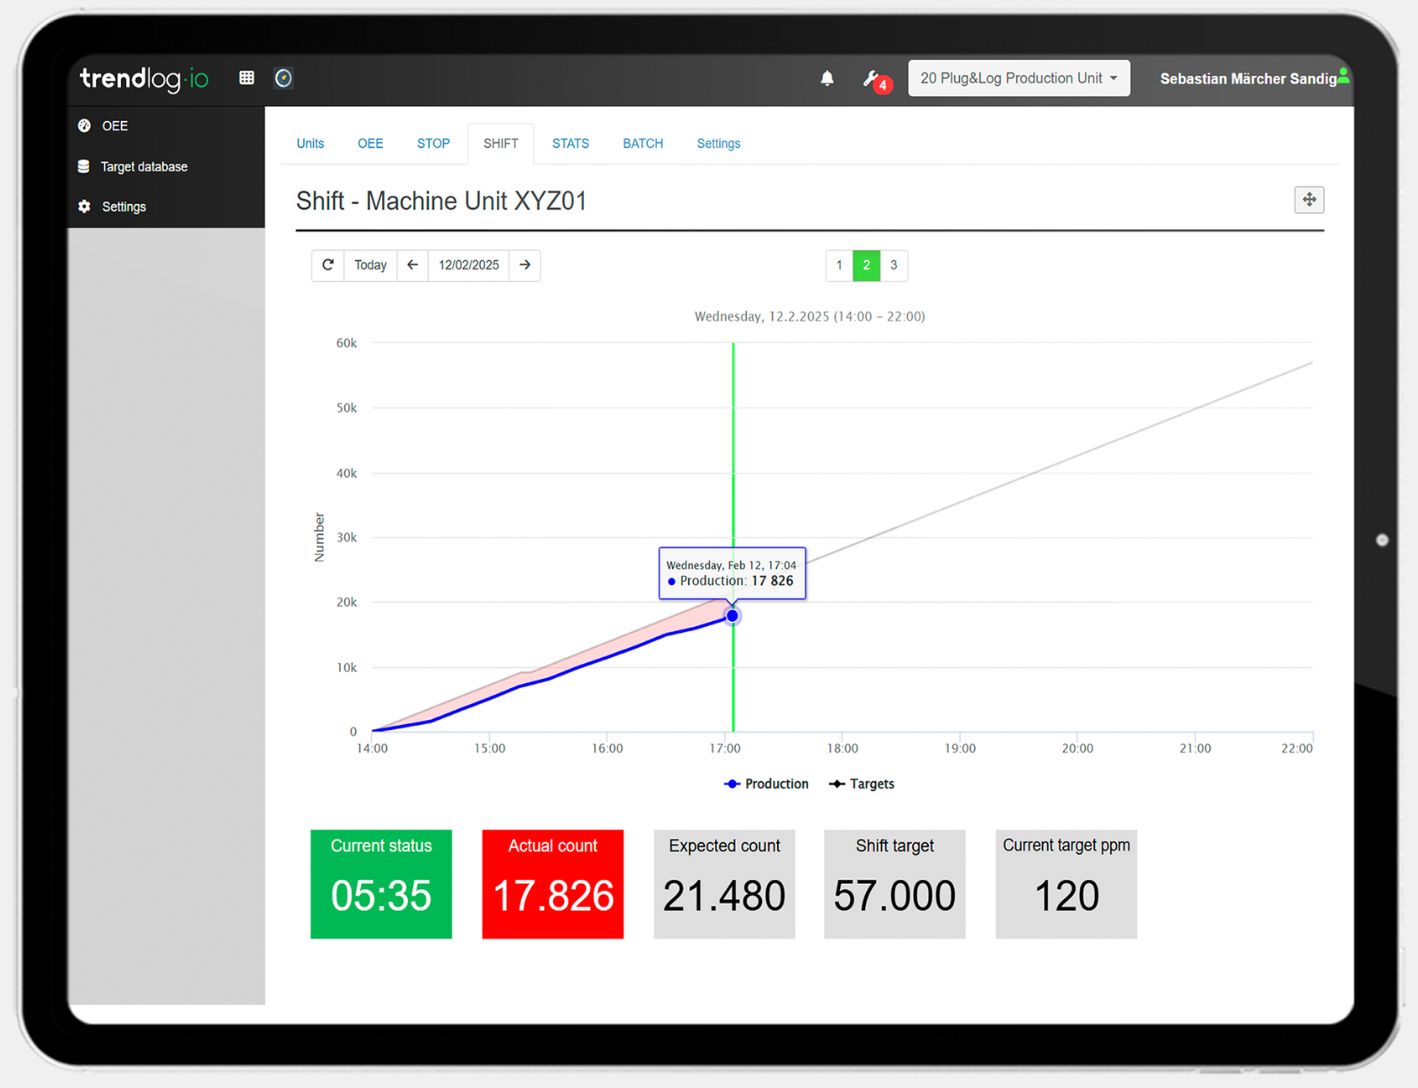Open Settings in the sidebar
The height and width of the screenshot is (1088, 1418).
point(124,207)
